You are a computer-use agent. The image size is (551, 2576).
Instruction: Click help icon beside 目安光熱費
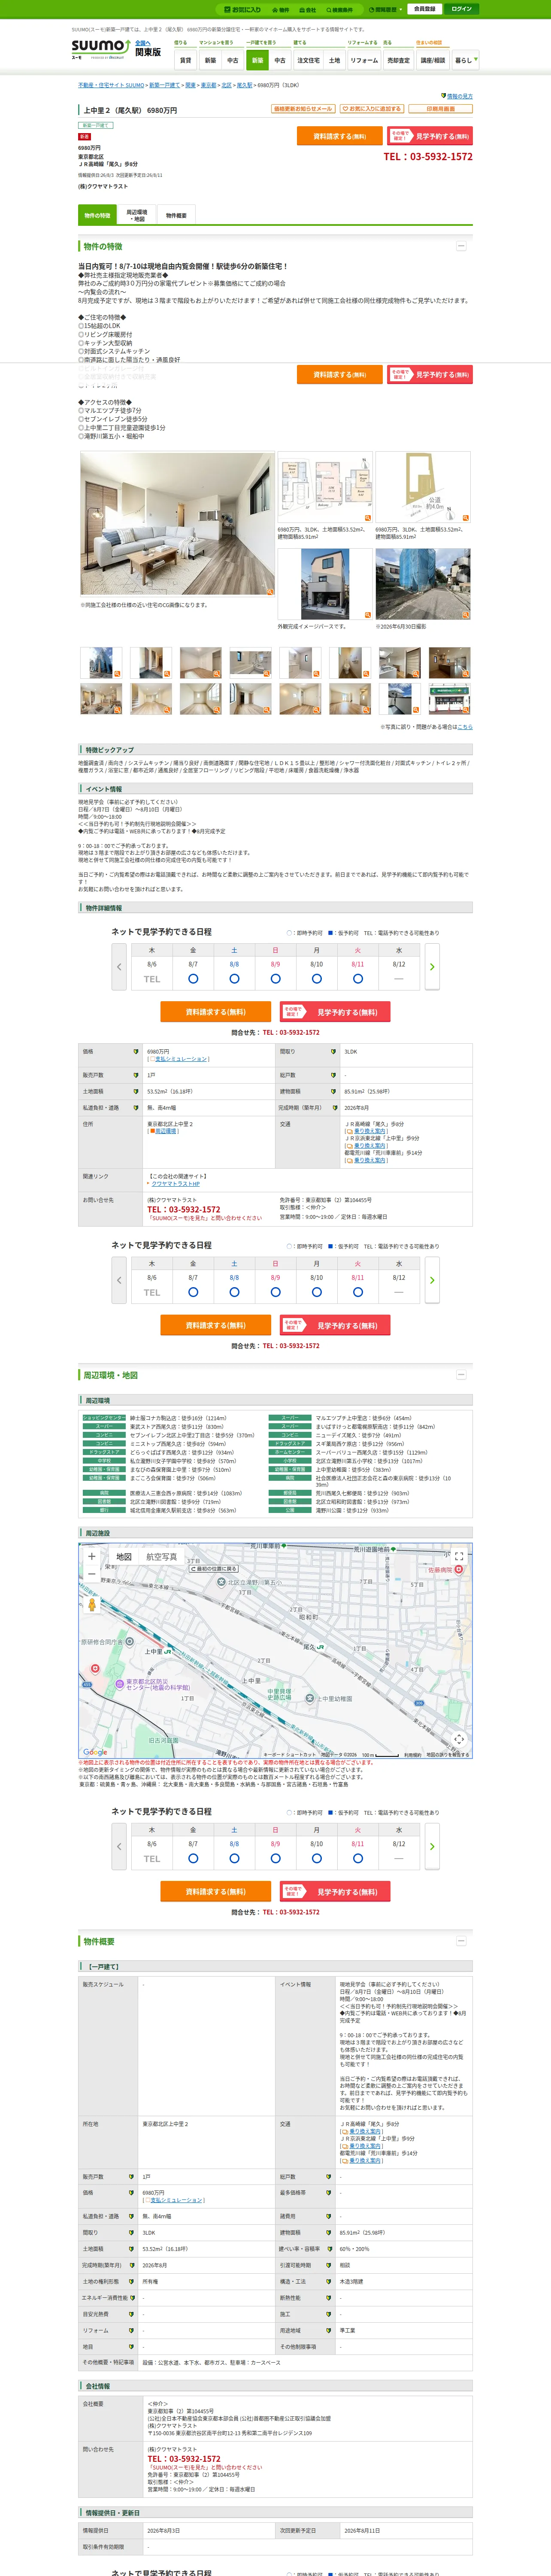[131, 2314]
